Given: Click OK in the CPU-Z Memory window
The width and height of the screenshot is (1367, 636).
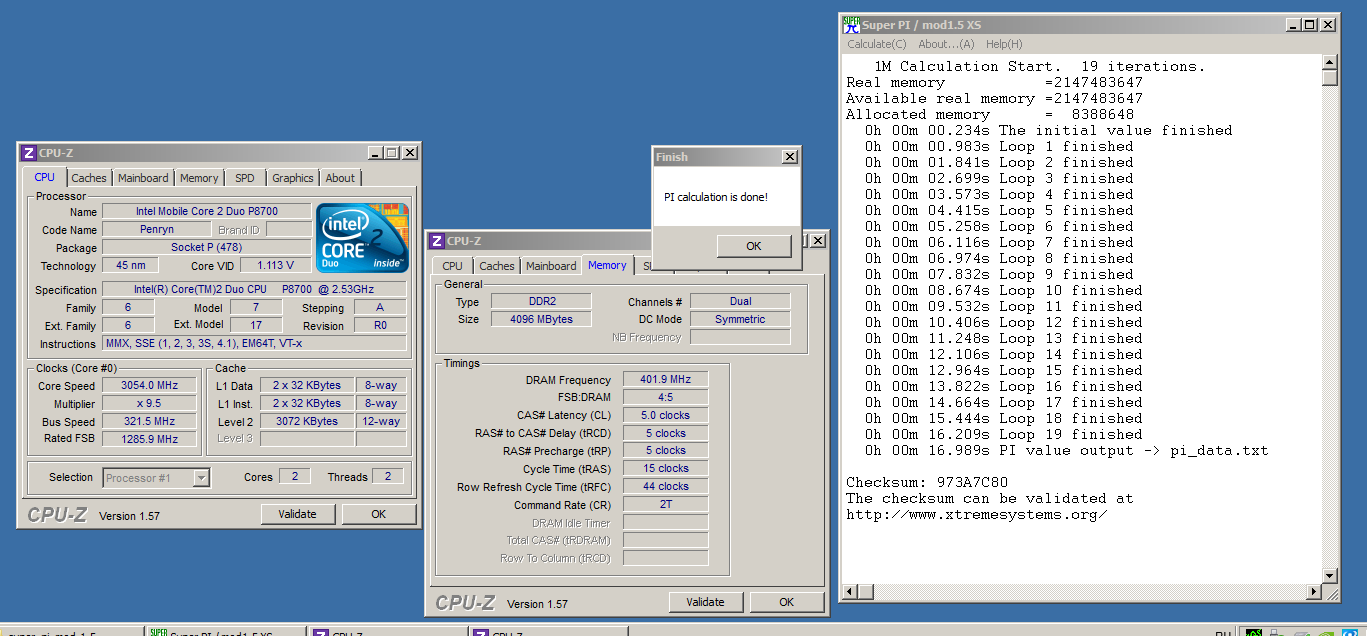Looking at the screenshot, I should click(787, 602).
